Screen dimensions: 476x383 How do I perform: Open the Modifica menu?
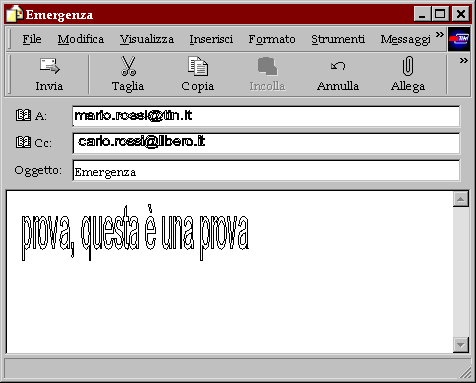pos(81,39)
